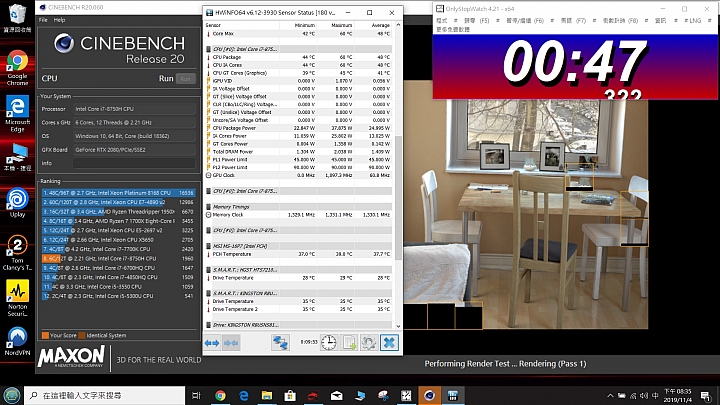Open network status icon in system tray
The height and width of the screenshot is (405, 720).
tap(633, 395)
